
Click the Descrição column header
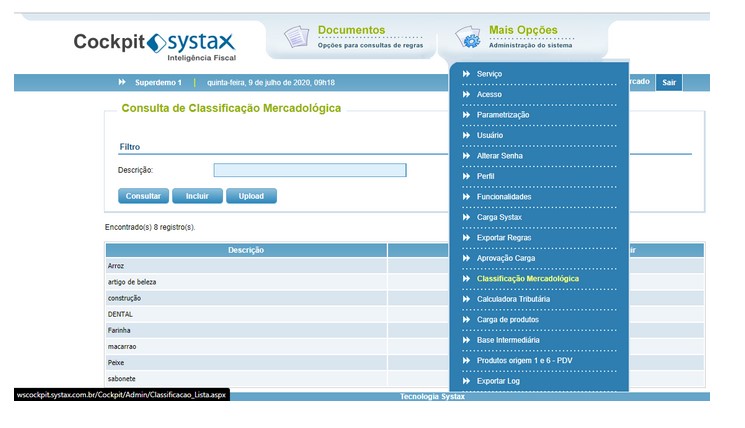point(246,250)
